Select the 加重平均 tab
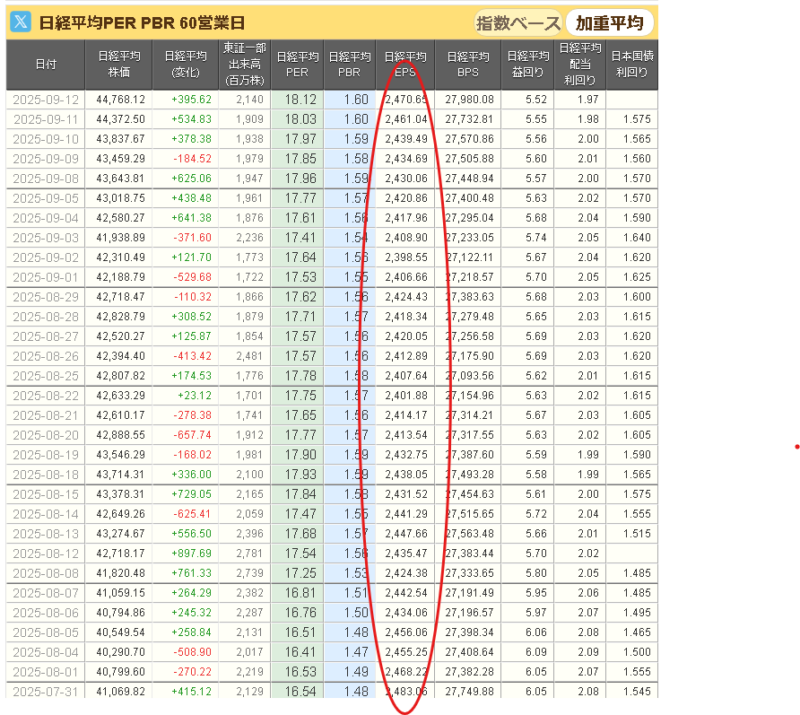The width and height of the screenshot is (800, 715). 609,23
